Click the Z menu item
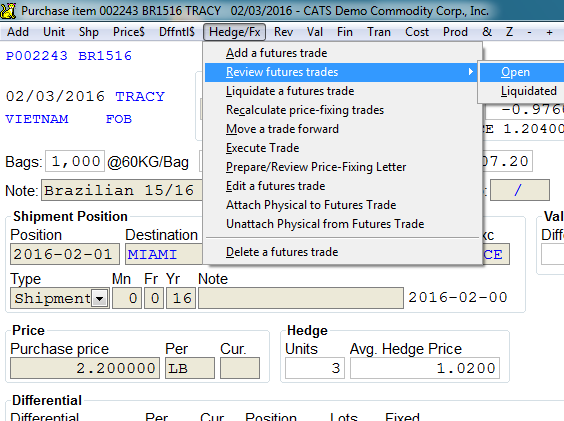 (x=509, y=32)
